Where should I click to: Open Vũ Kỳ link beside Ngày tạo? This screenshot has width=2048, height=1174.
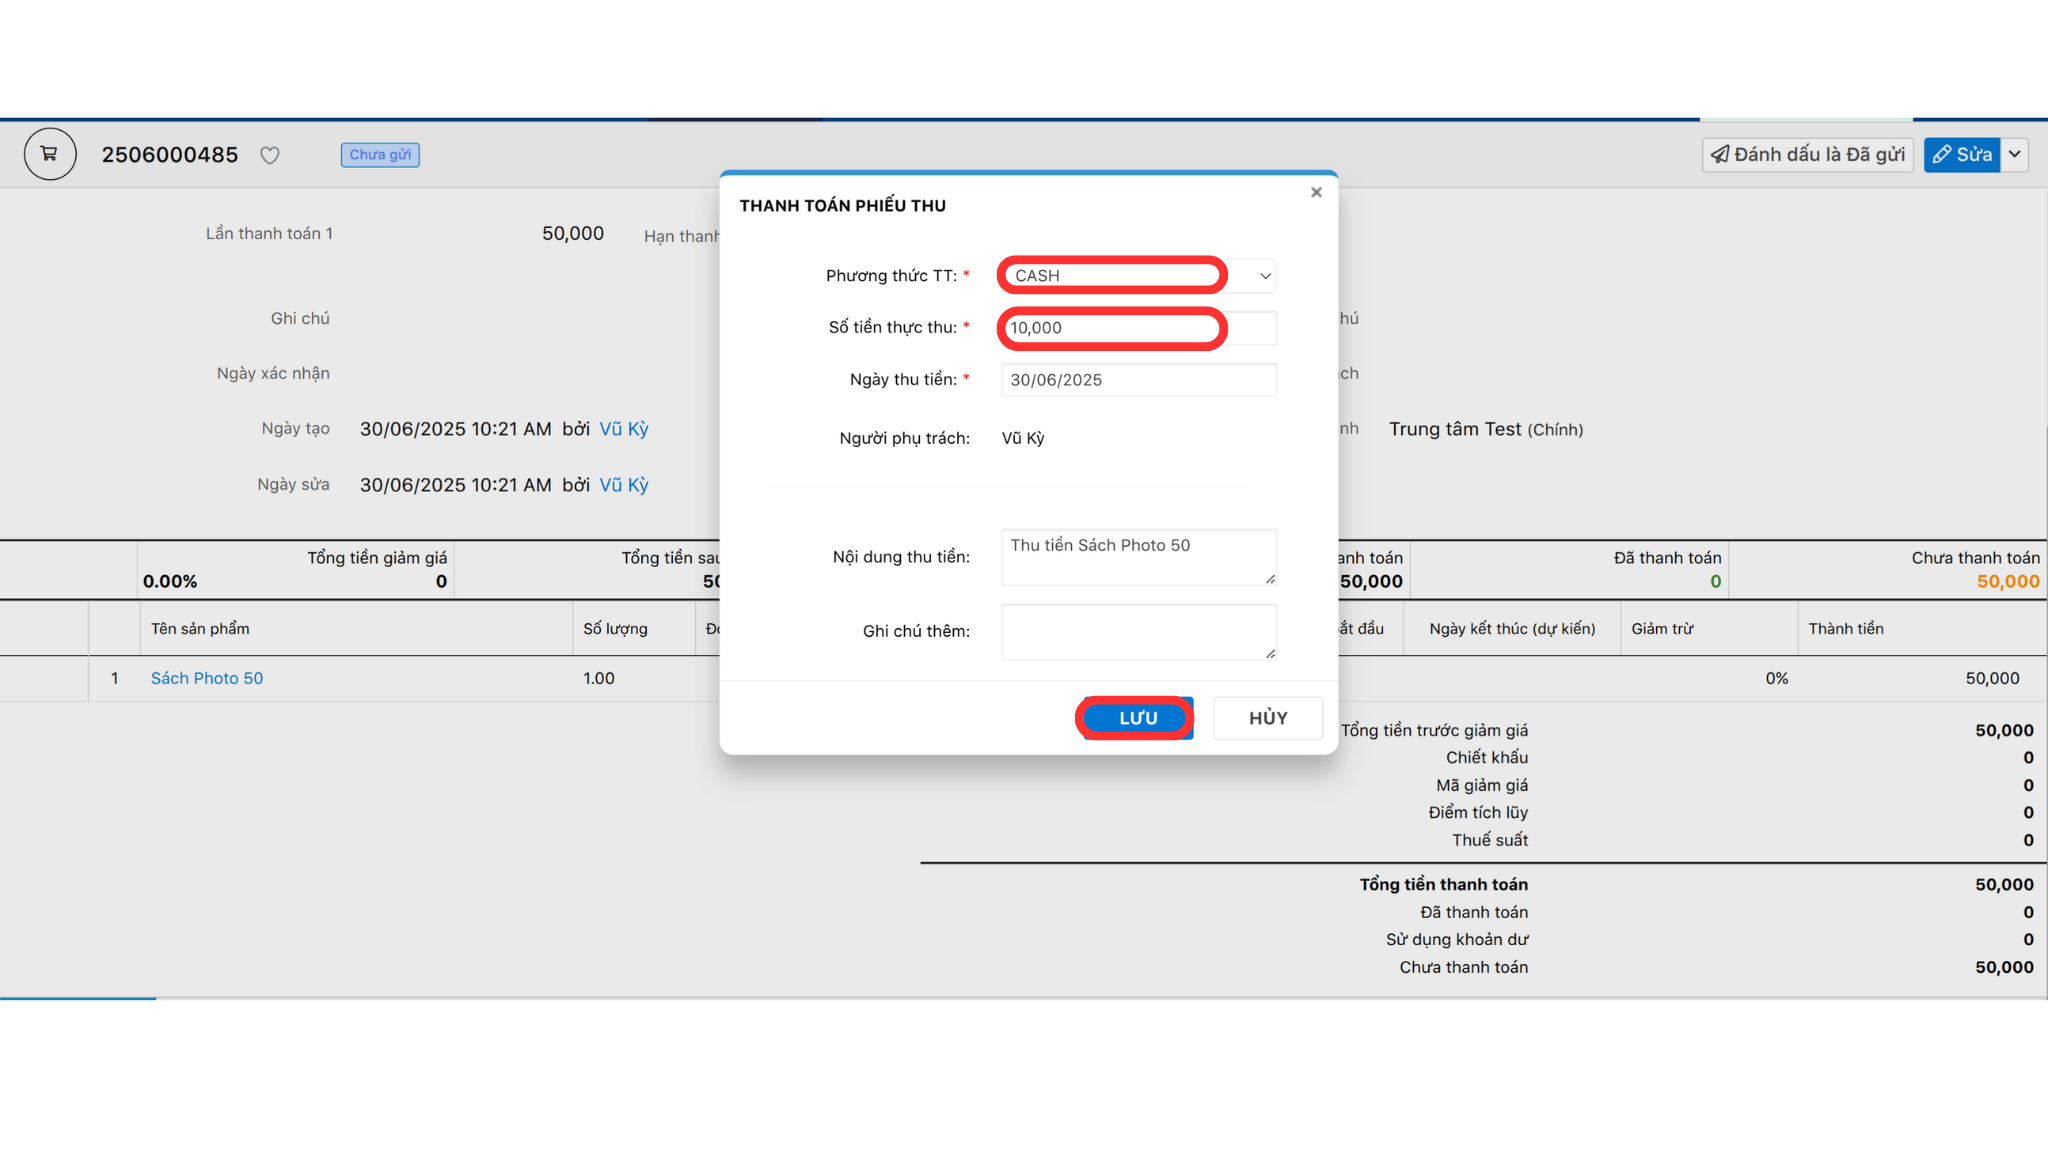click(x=624, y=429)
